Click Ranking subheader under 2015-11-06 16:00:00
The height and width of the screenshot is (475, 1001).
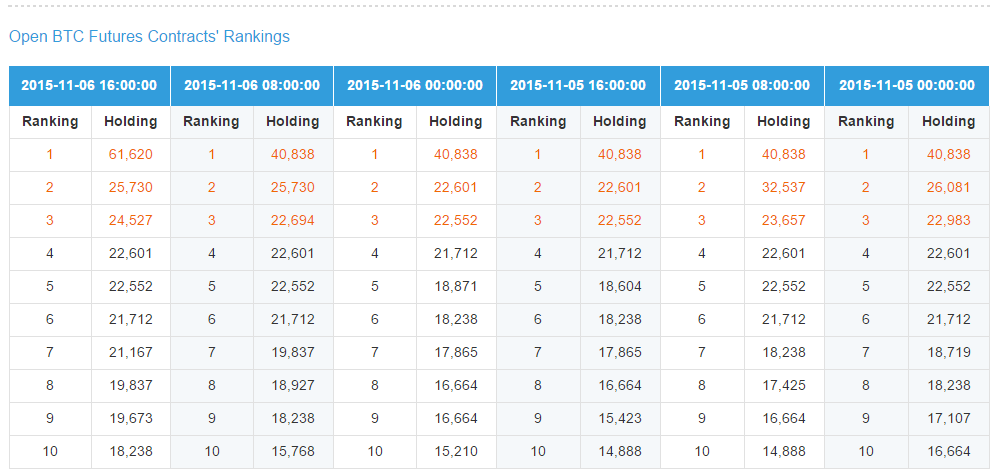[50, 121]
